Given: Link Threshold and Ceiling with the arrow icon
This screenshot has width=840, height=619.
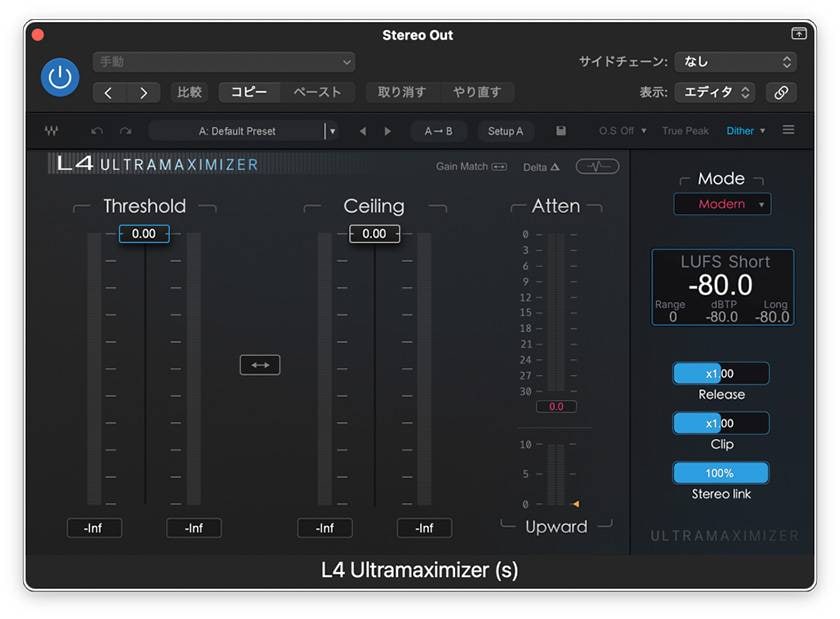Looking at the screenshot, I should point(260,364).
